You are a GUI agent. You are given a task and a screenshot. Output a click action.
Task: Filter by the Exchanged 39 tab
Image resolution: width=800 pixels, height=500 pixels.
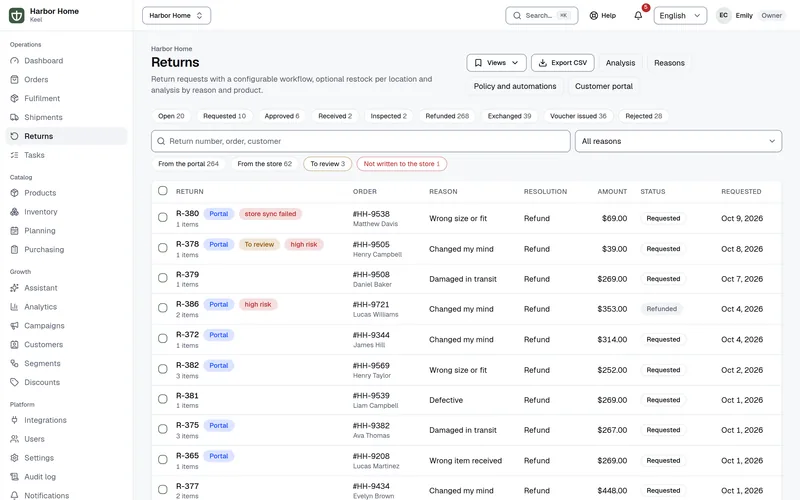coord(509,116)
